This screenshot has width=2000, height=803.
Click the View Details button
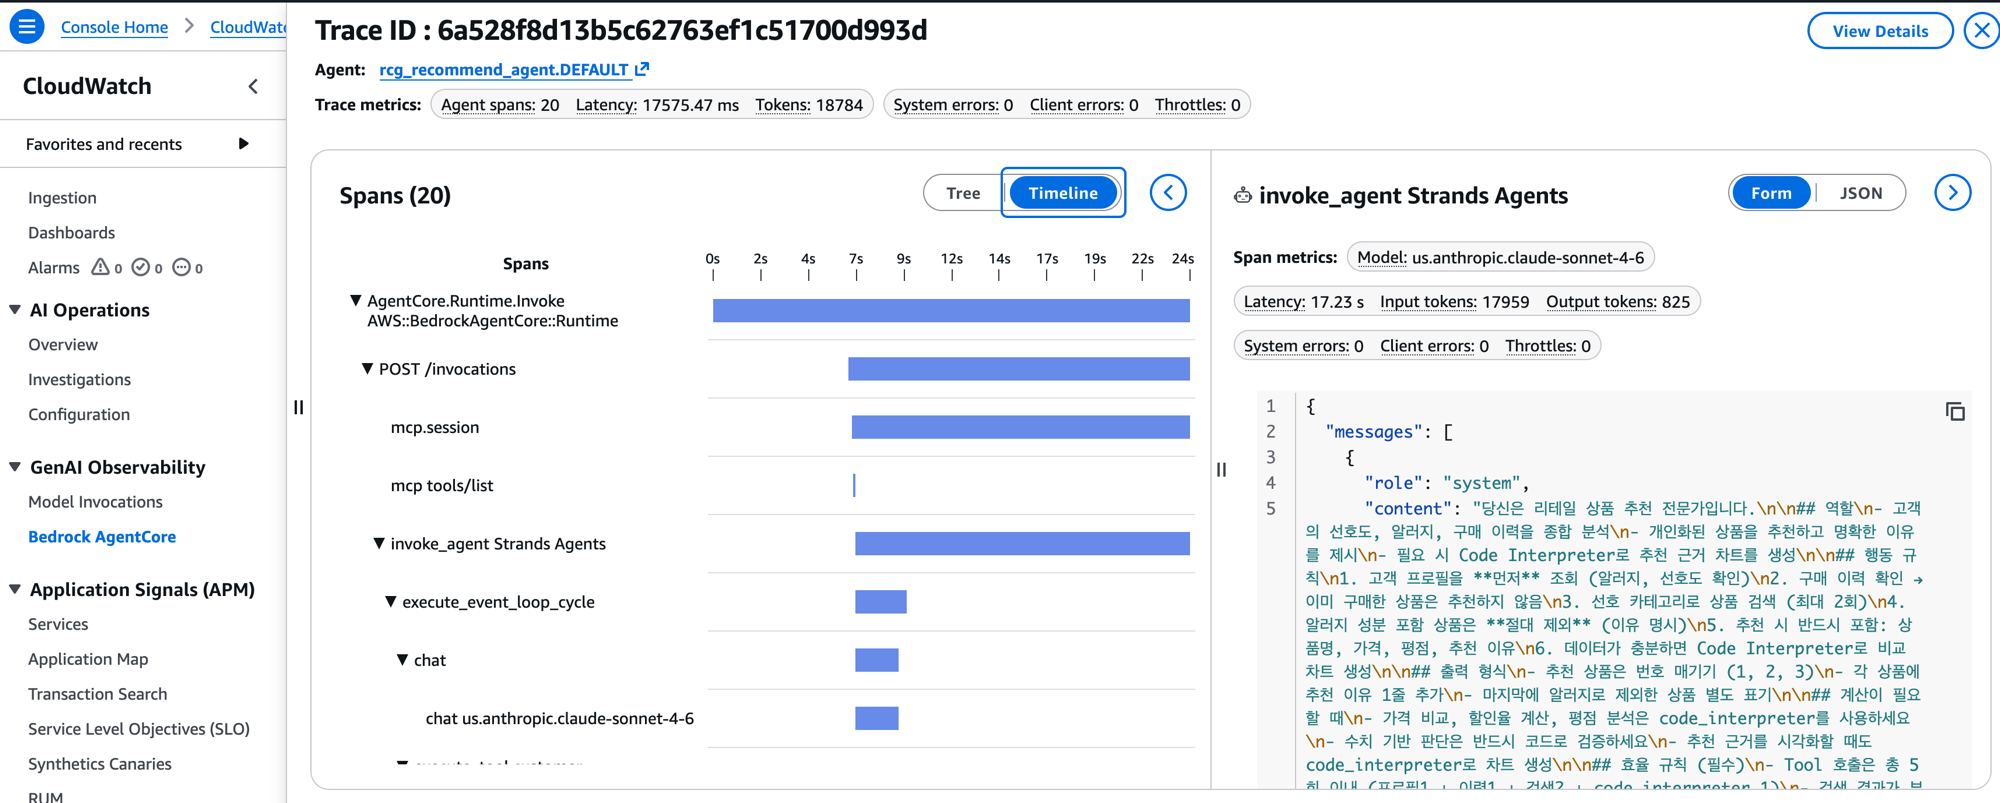click(1880, 31)
